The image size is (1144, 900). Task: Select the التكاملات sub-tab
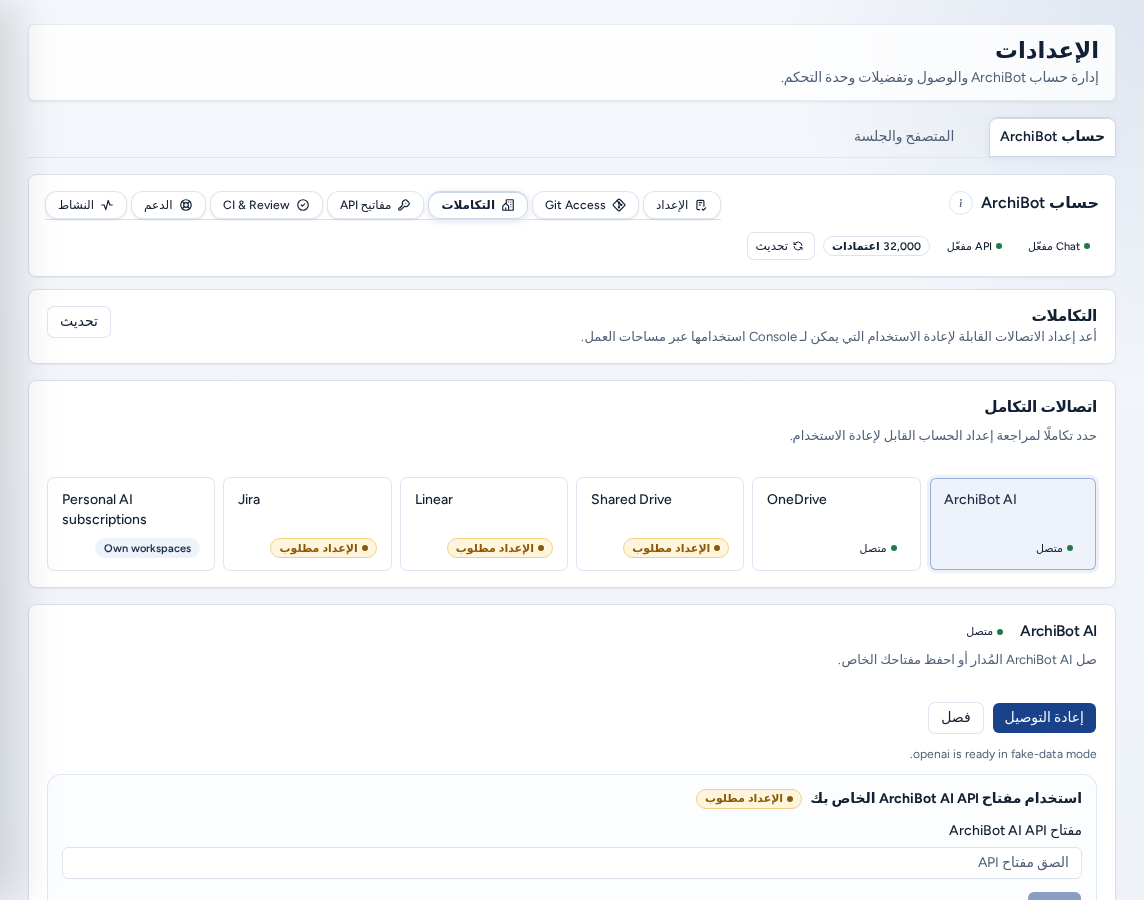(x=478, y=205)
